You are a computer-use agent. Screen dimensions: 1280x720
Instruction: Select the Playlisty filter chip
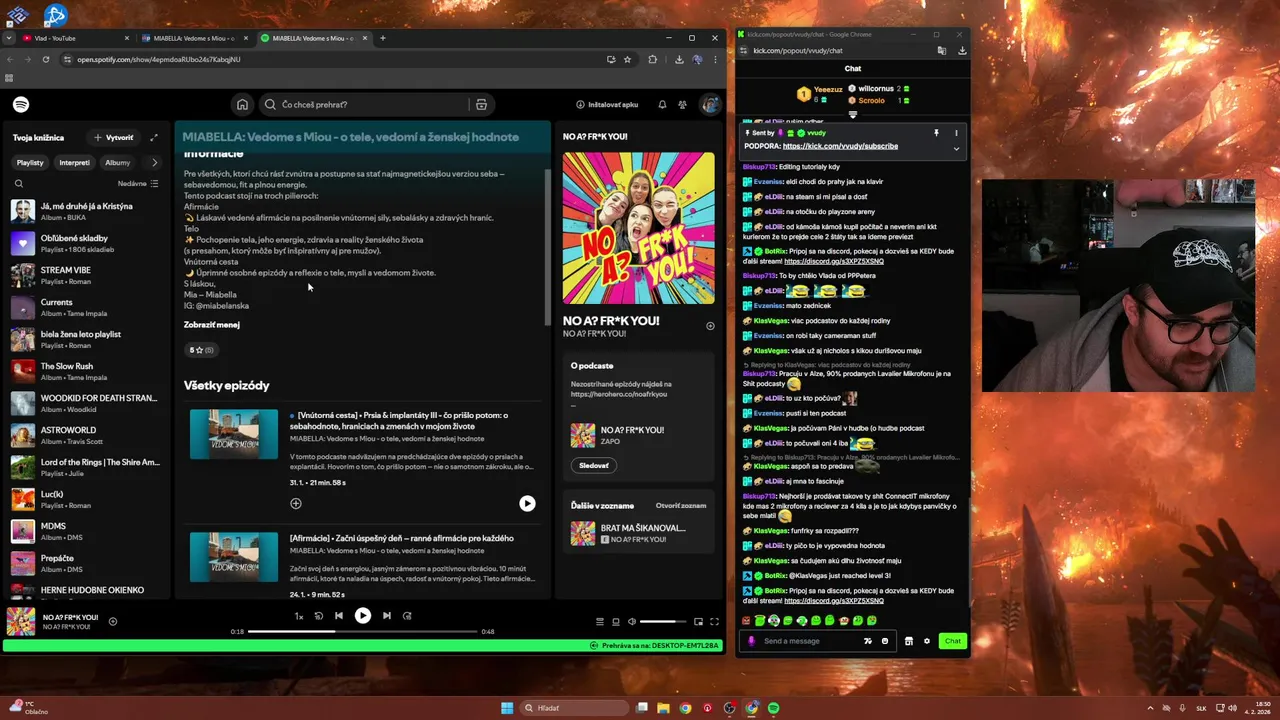tap(30, 162)
